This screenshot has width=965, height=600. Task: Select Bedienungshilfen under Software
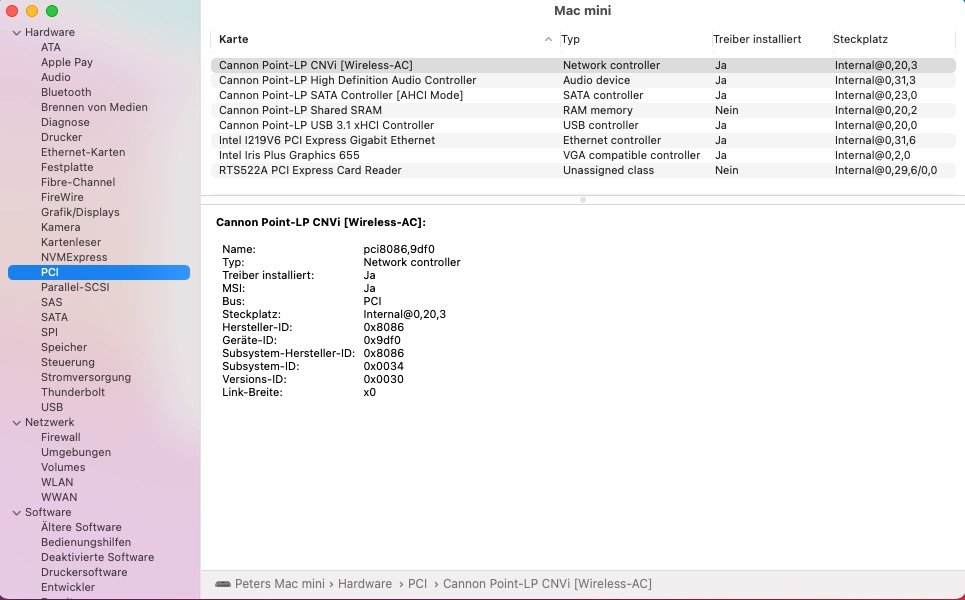pos(86,543)
